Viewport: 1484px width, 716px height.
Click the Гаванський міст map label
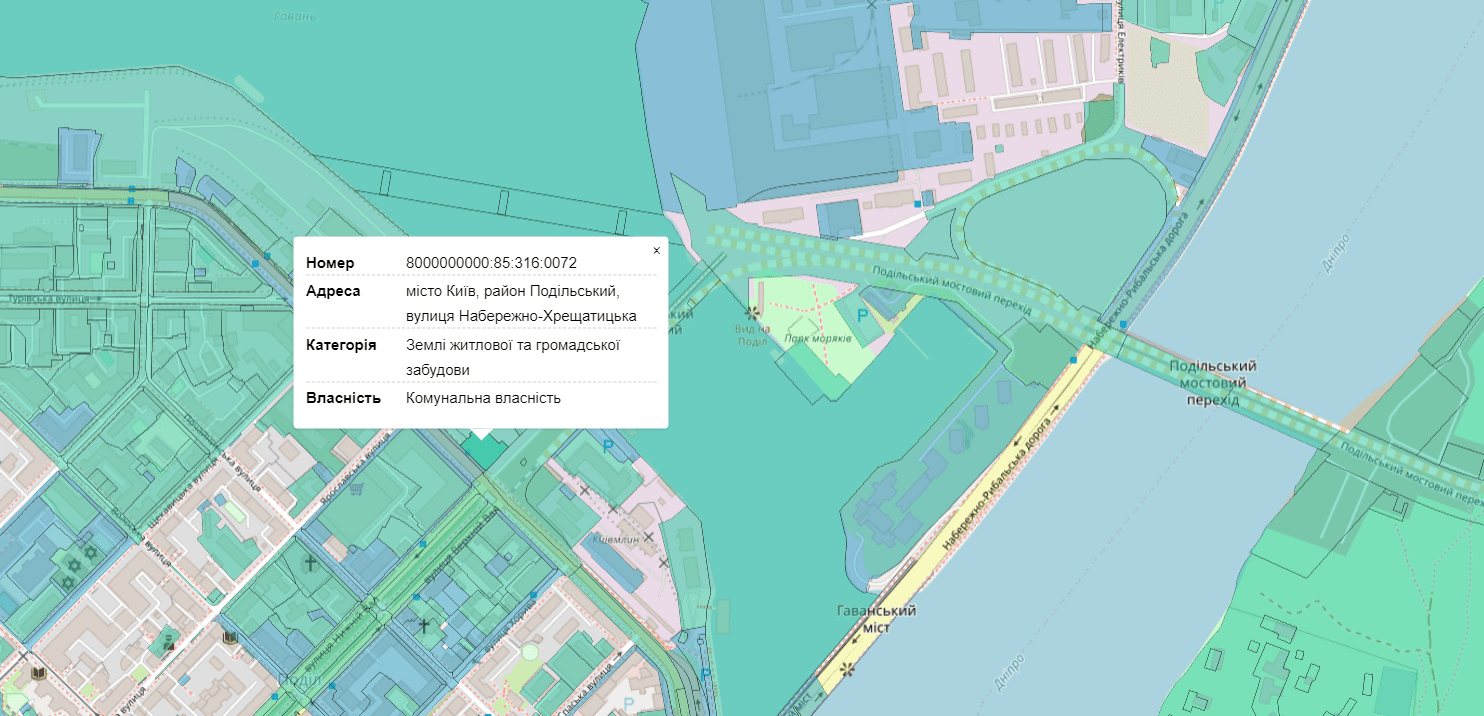pyautogui.click(x=876, y=618)
